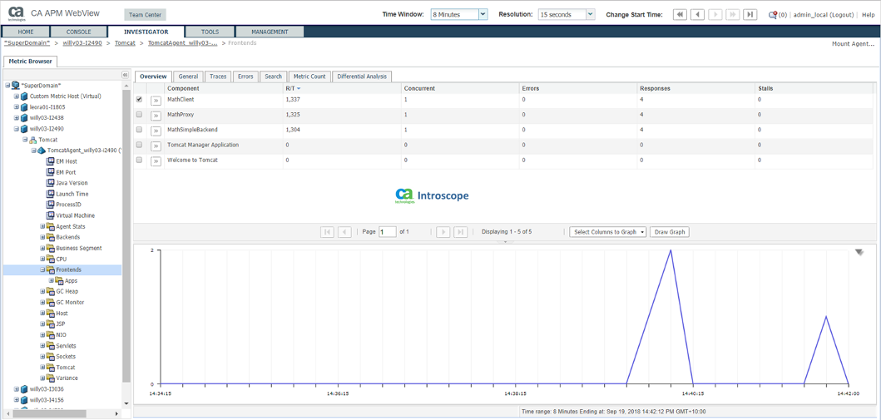This screenshot has height=420, width=881.
Task: Collapse the graph pane splitter arrow
Action: tap(505, 242)
